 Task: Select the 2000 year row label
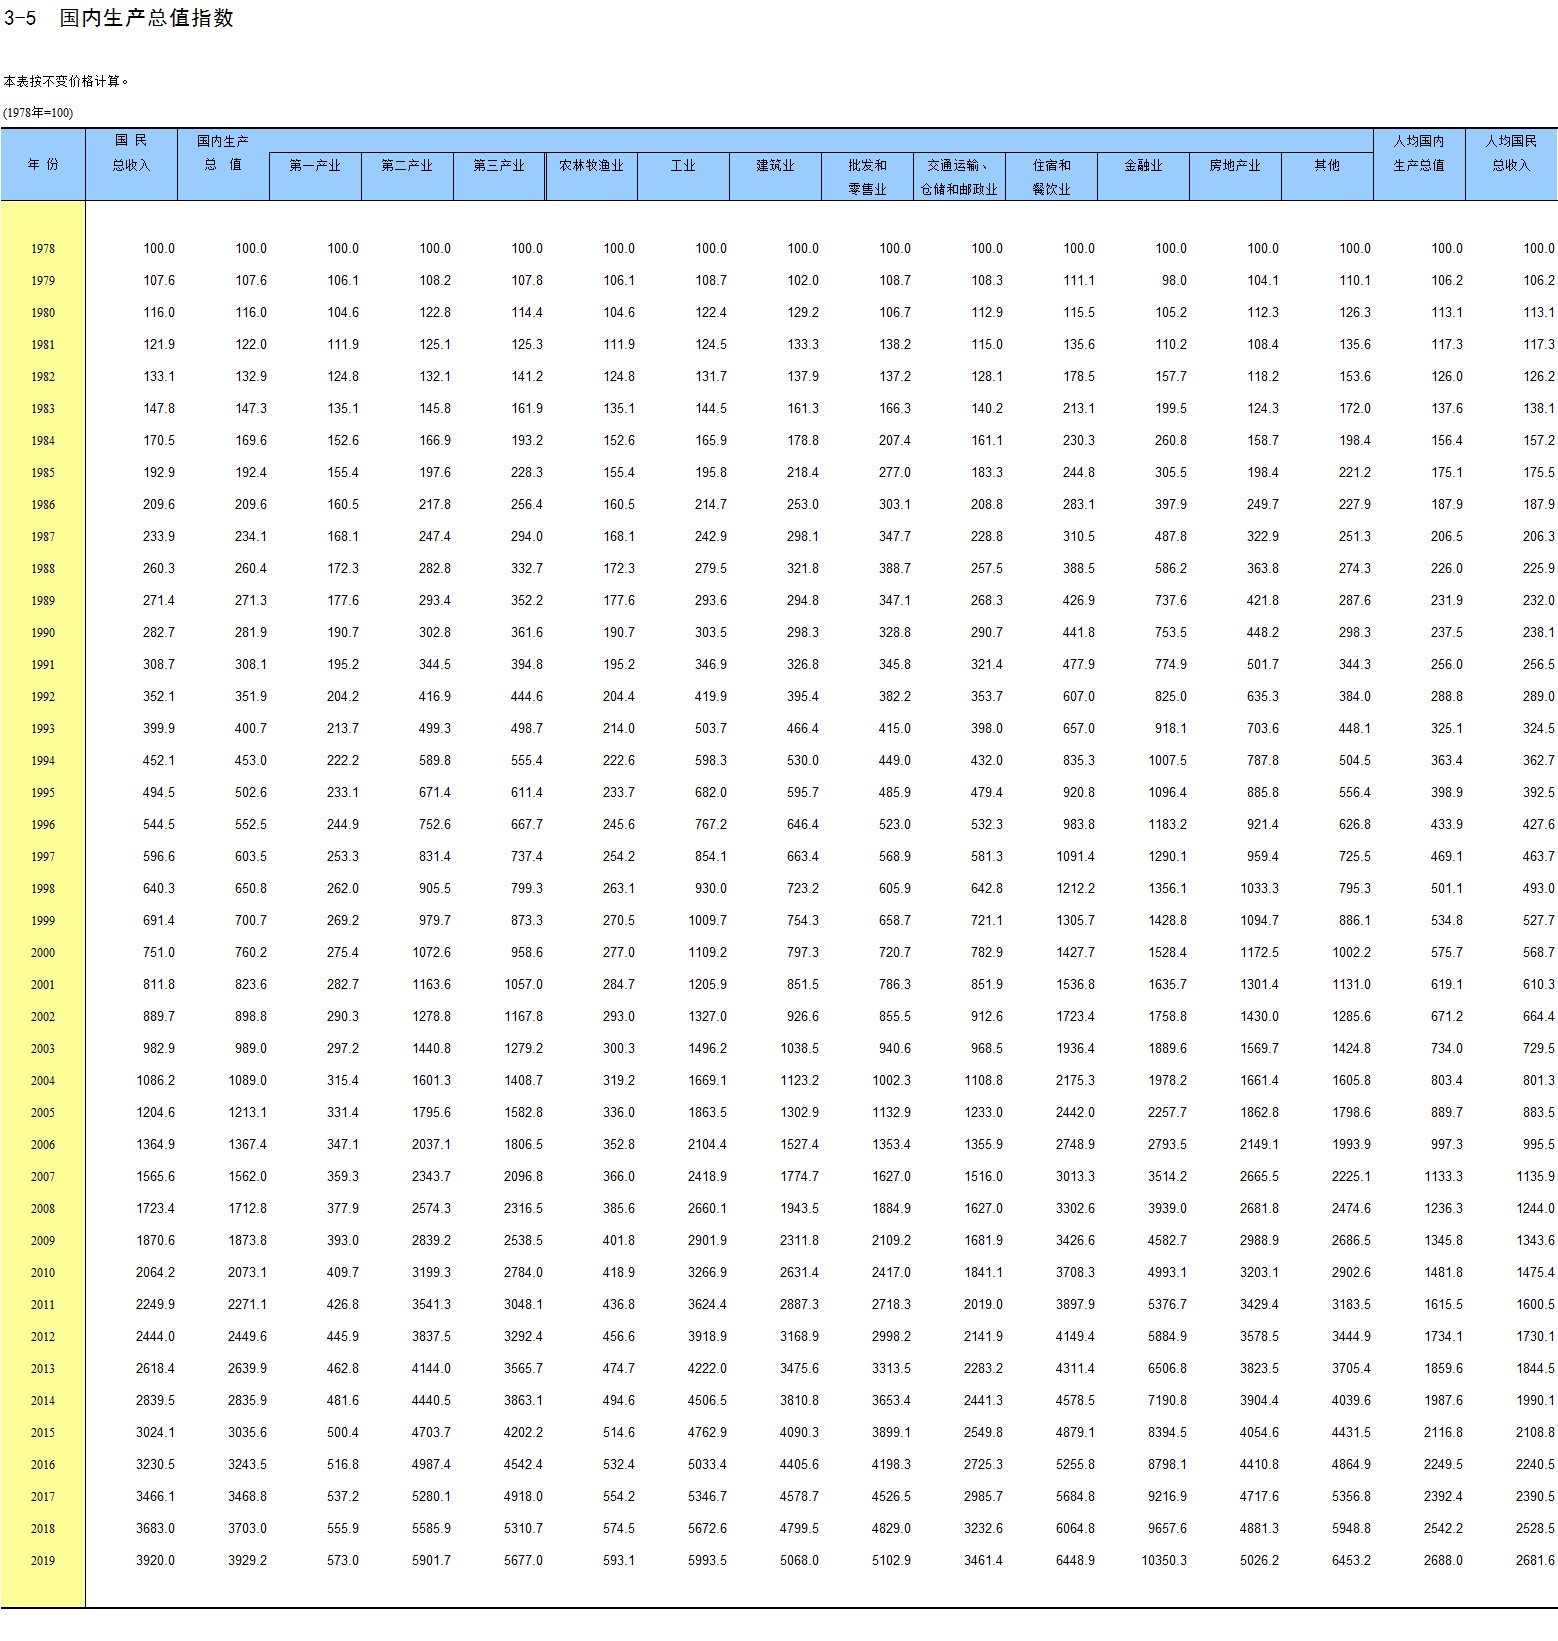pyautogui.click(x=43, y=953)
